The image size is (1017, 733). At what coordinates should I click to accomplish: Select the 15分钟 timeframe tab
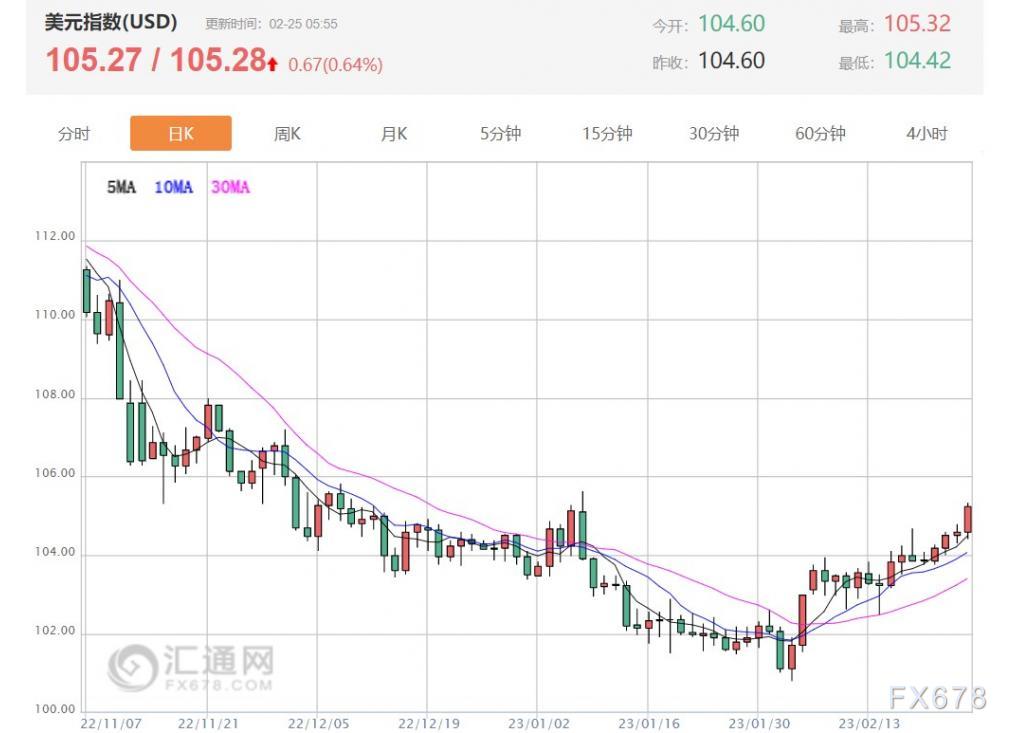tap(607, 134)
